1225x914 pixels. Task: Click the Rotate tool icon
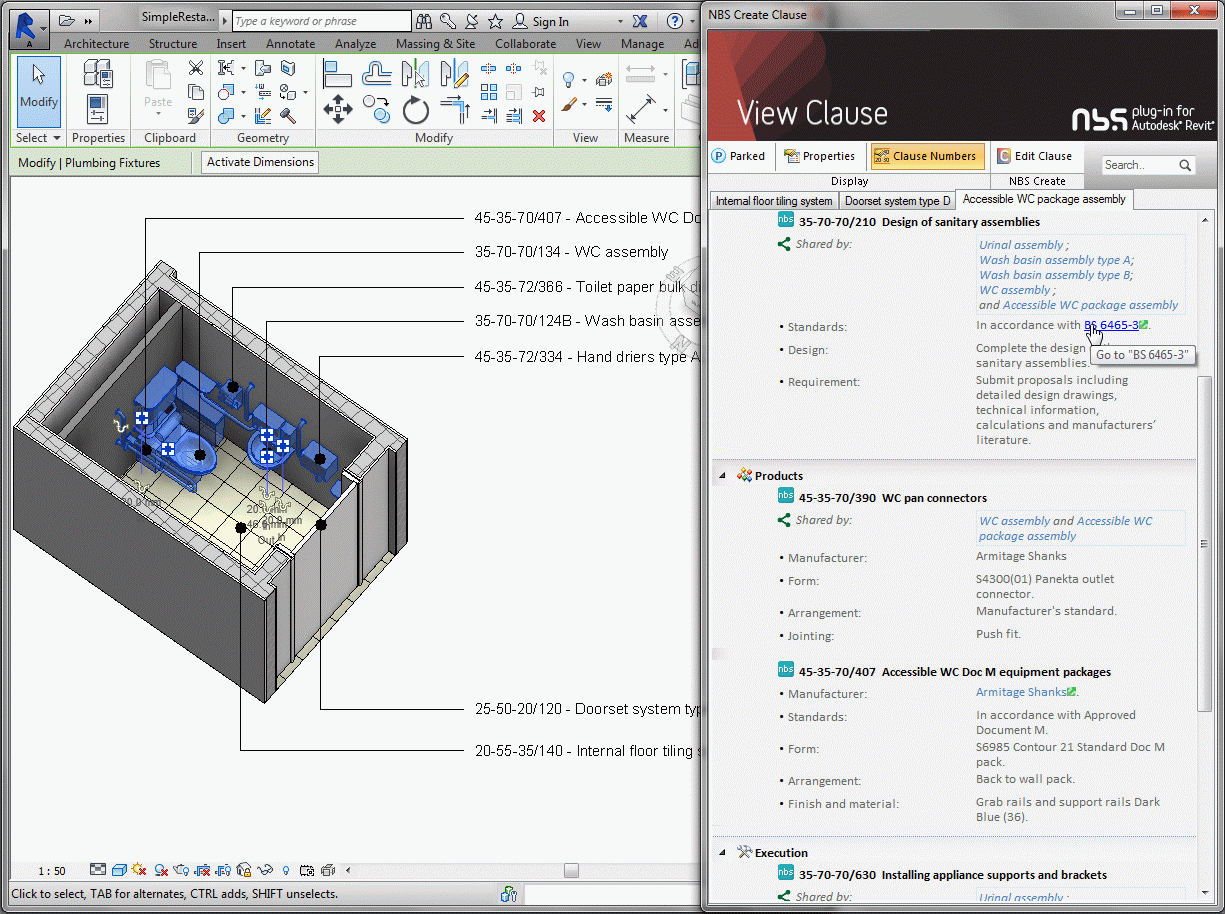tap(416, 109)
